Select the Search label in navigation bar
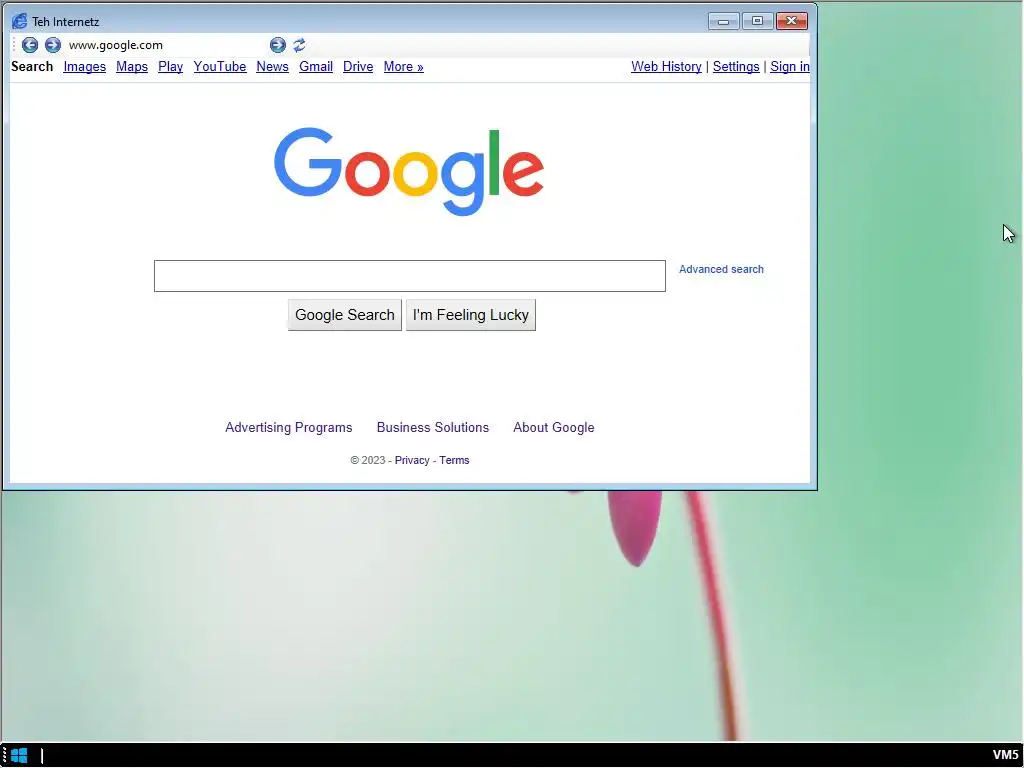Viewport: 1024px width, 768px height. (x=32, y=67)
